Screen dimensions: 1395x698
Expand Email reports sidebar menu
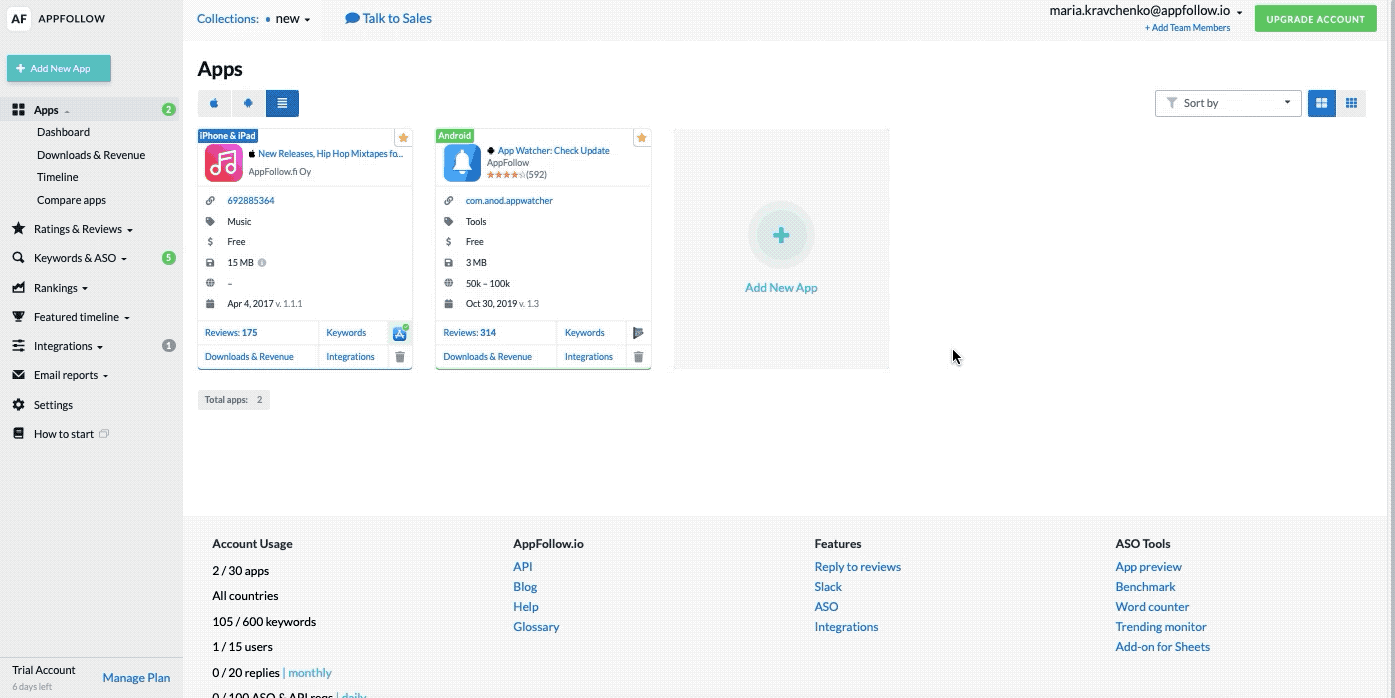71,375
